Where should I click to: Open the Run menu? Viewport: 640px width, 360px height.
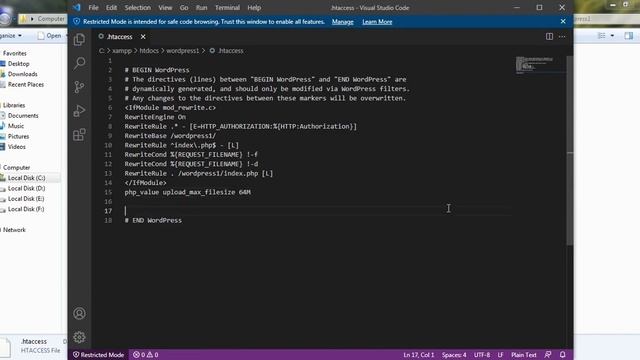point(201,7)
